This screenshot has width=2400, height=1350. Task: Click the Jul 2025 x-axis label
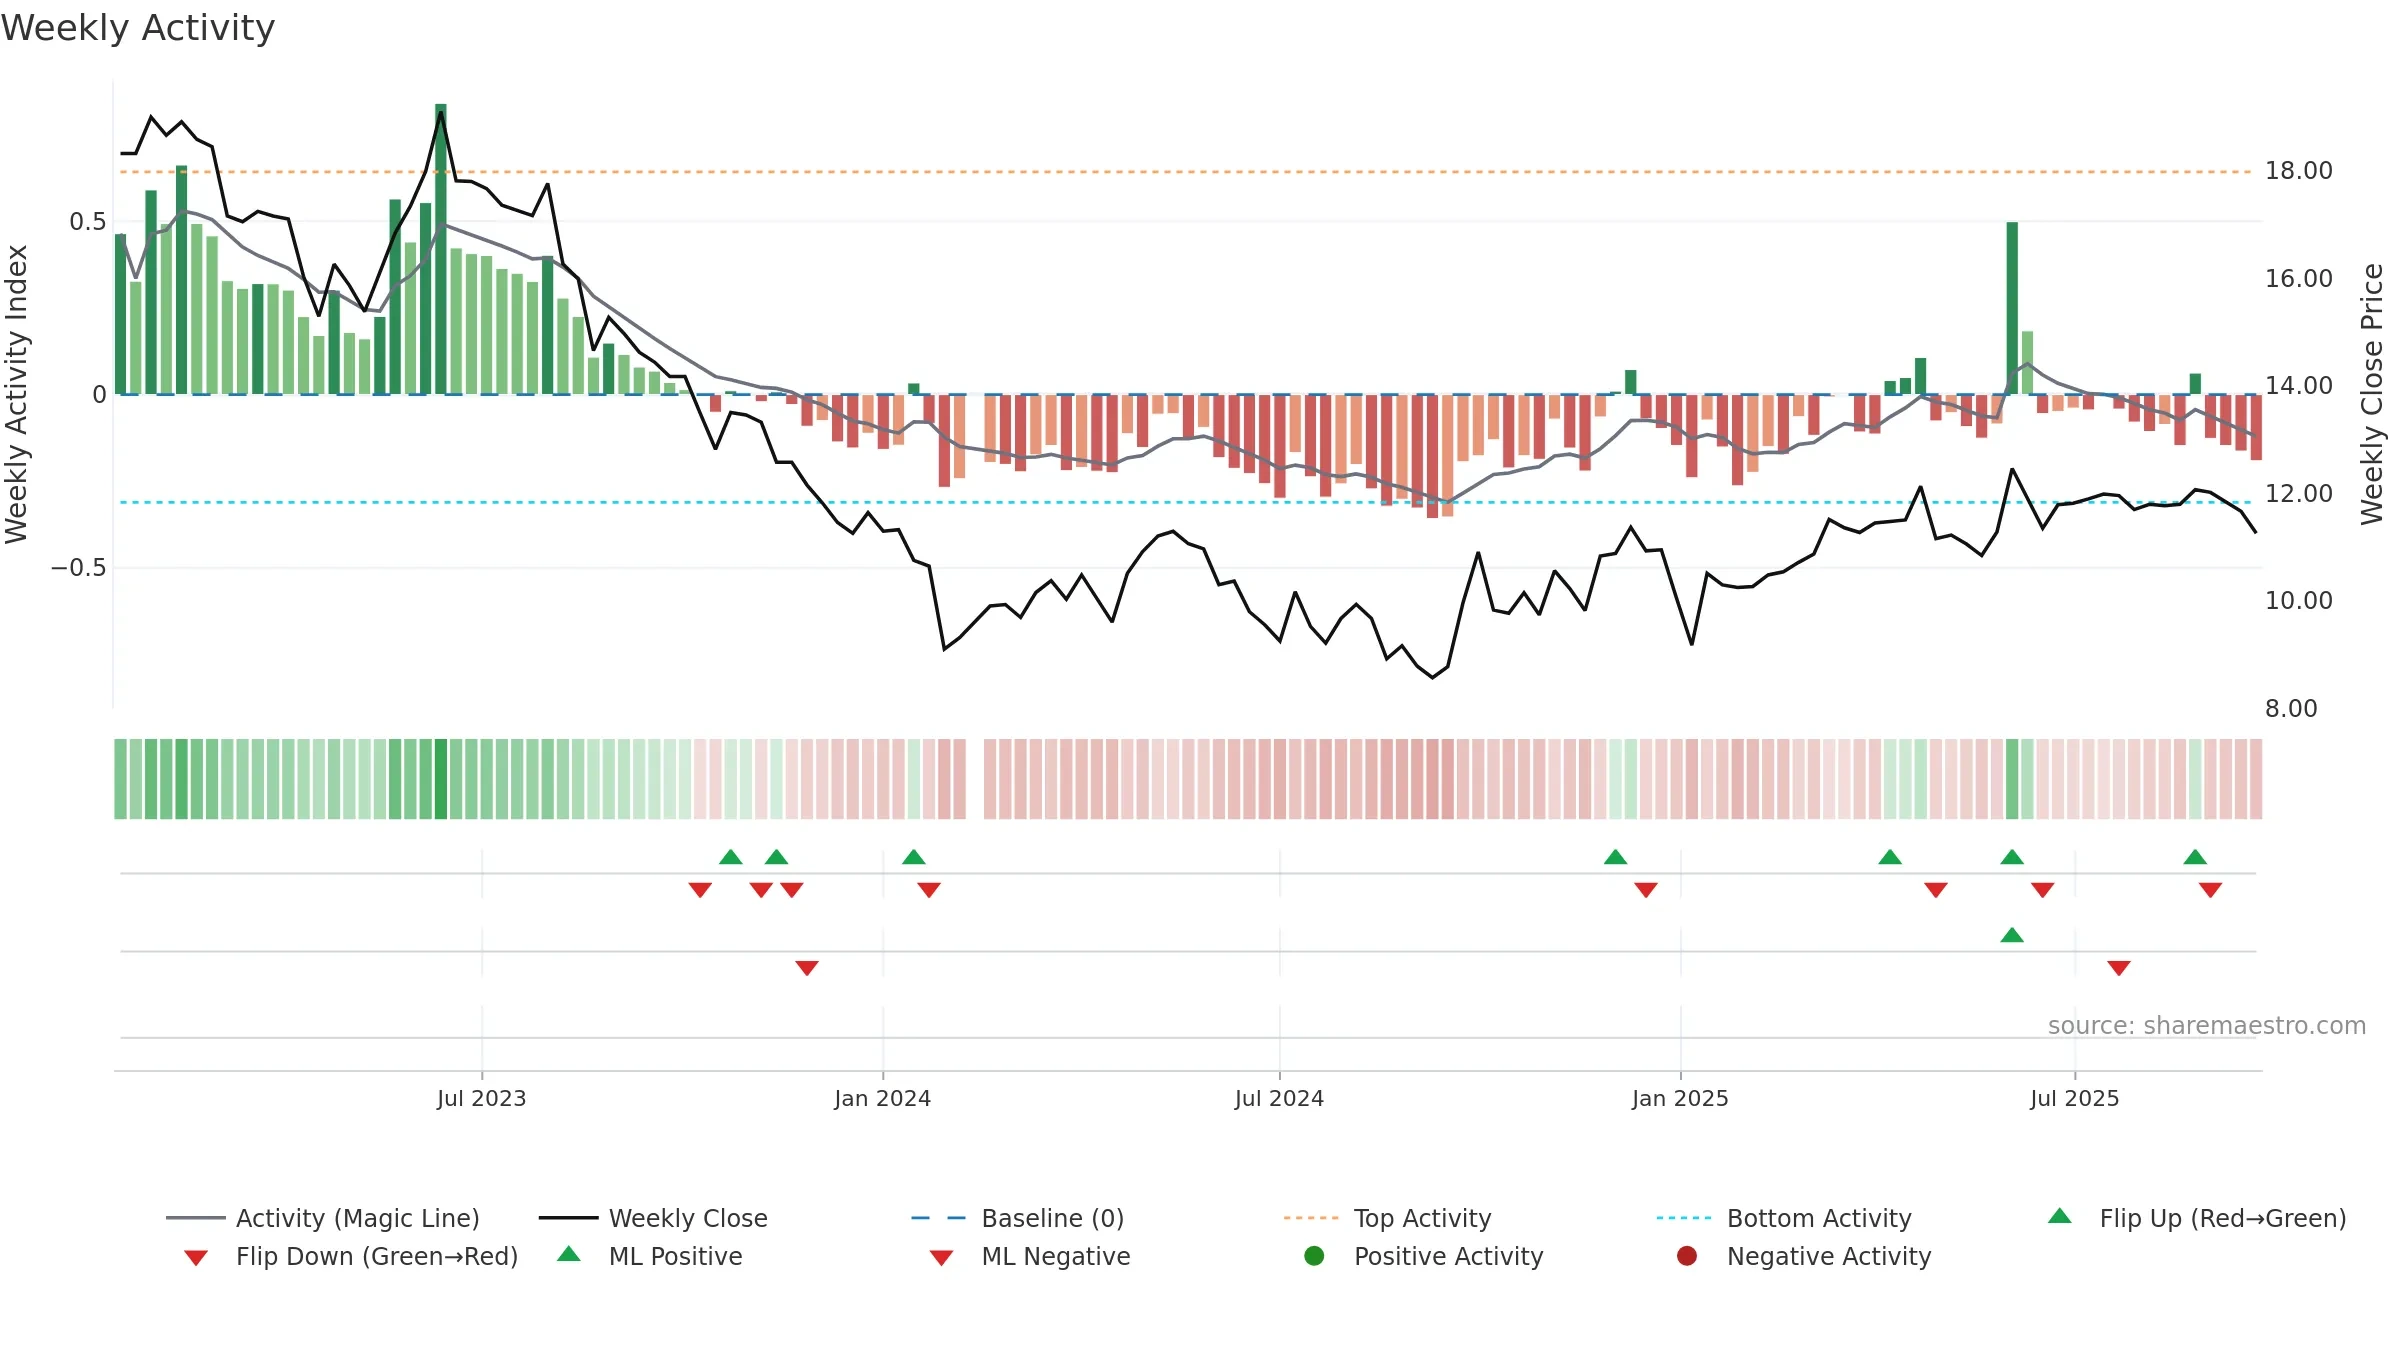point(2074,1098)
